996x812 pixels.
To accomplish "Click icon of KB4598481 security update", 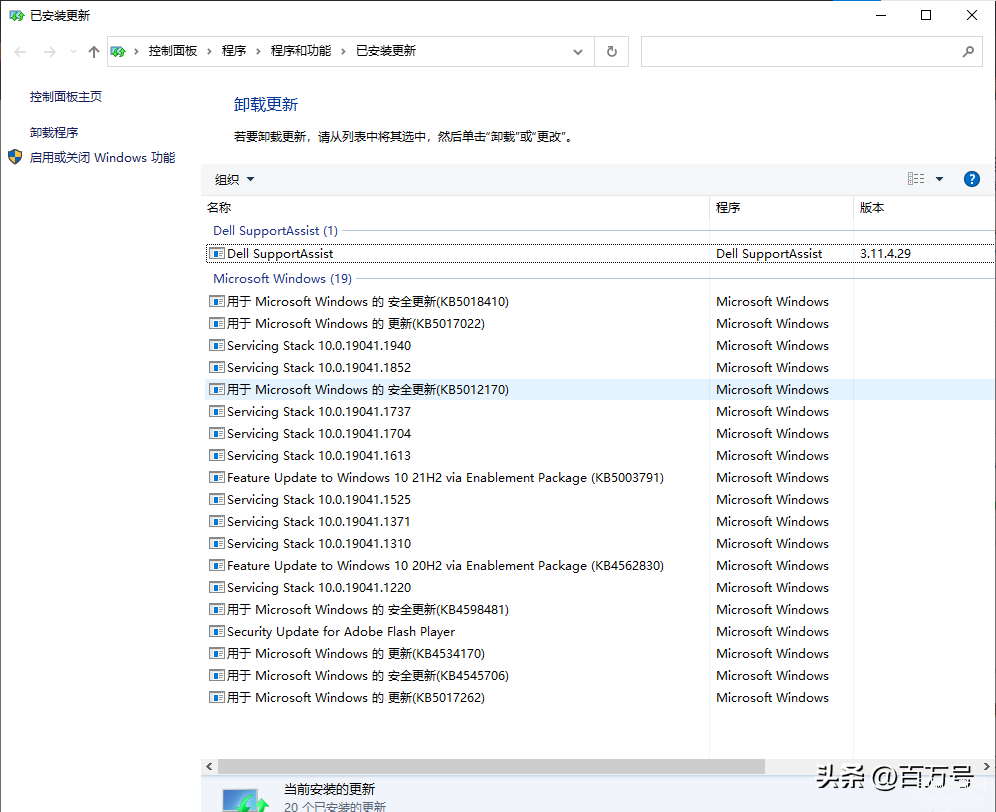I will pos(217,609).
